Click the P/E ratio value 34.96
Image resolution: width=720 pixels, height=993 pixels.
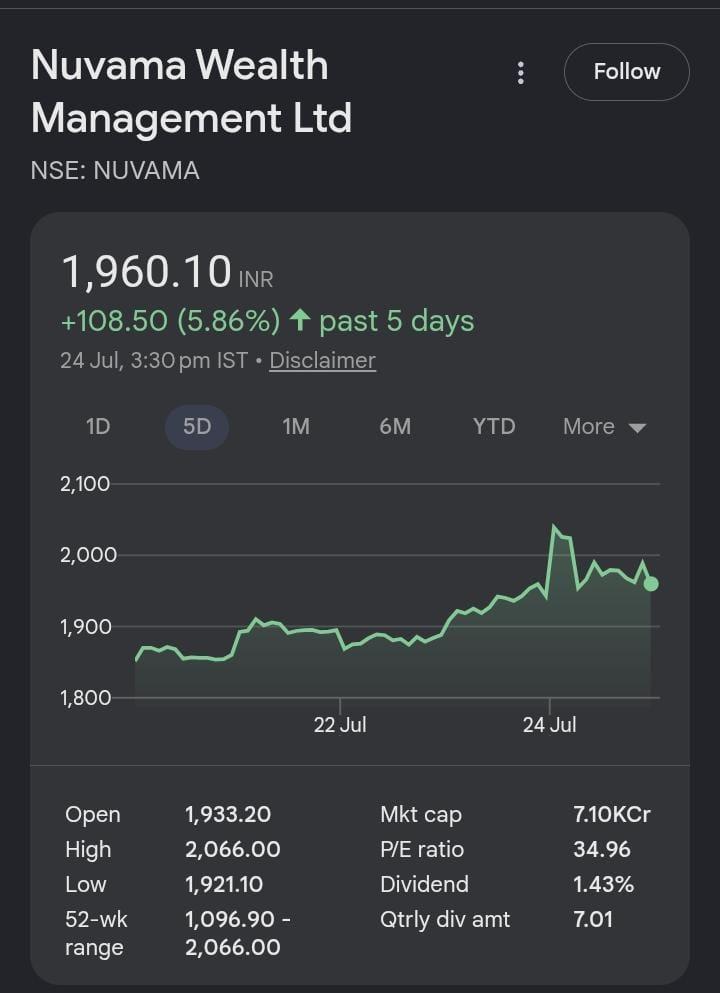click(602, 849)
